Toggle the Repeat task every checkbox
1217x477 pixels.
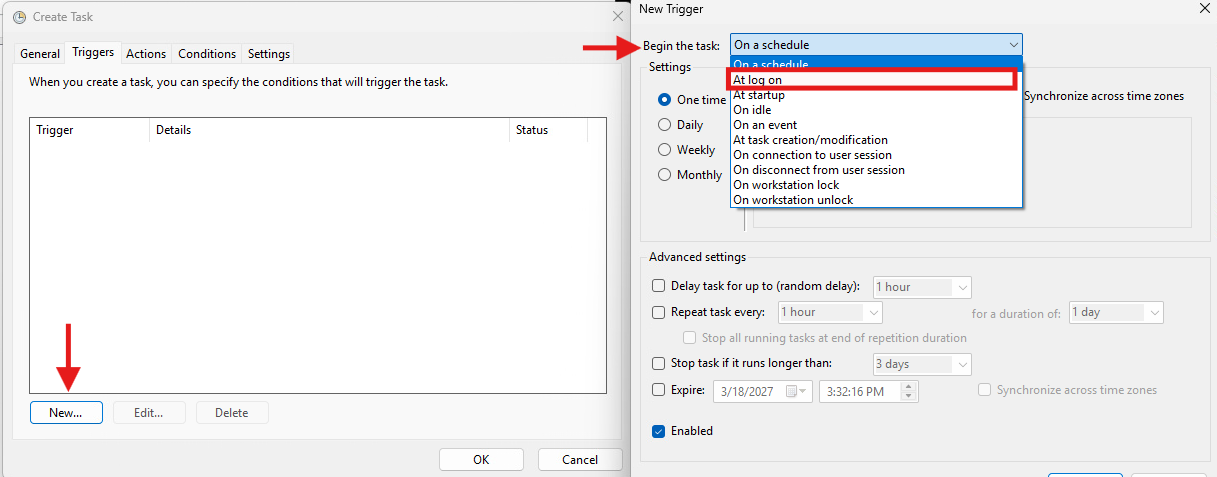pyautogui.click(x=658, y=312)
